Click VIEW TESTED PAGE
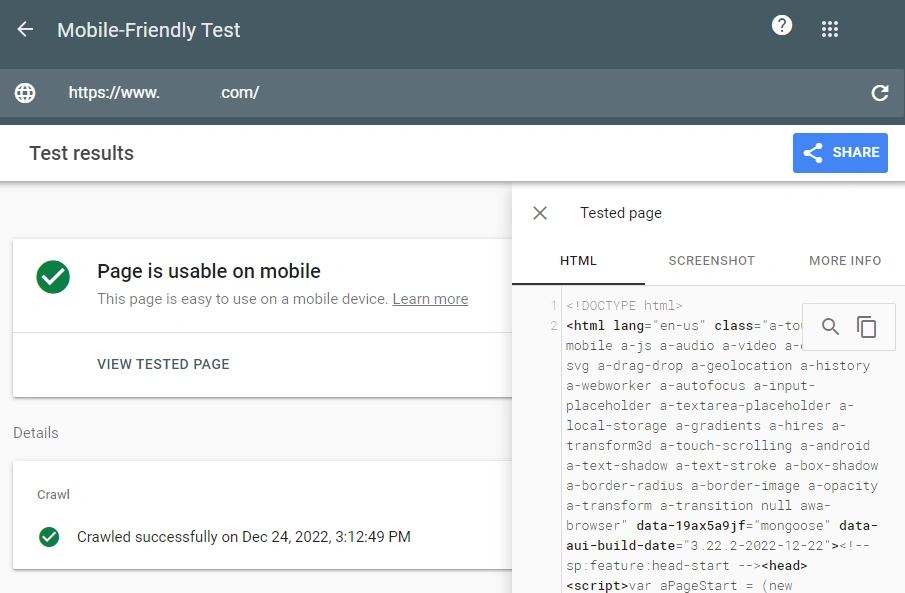Screen dimensions: 905x593 (x=163, y=364)
